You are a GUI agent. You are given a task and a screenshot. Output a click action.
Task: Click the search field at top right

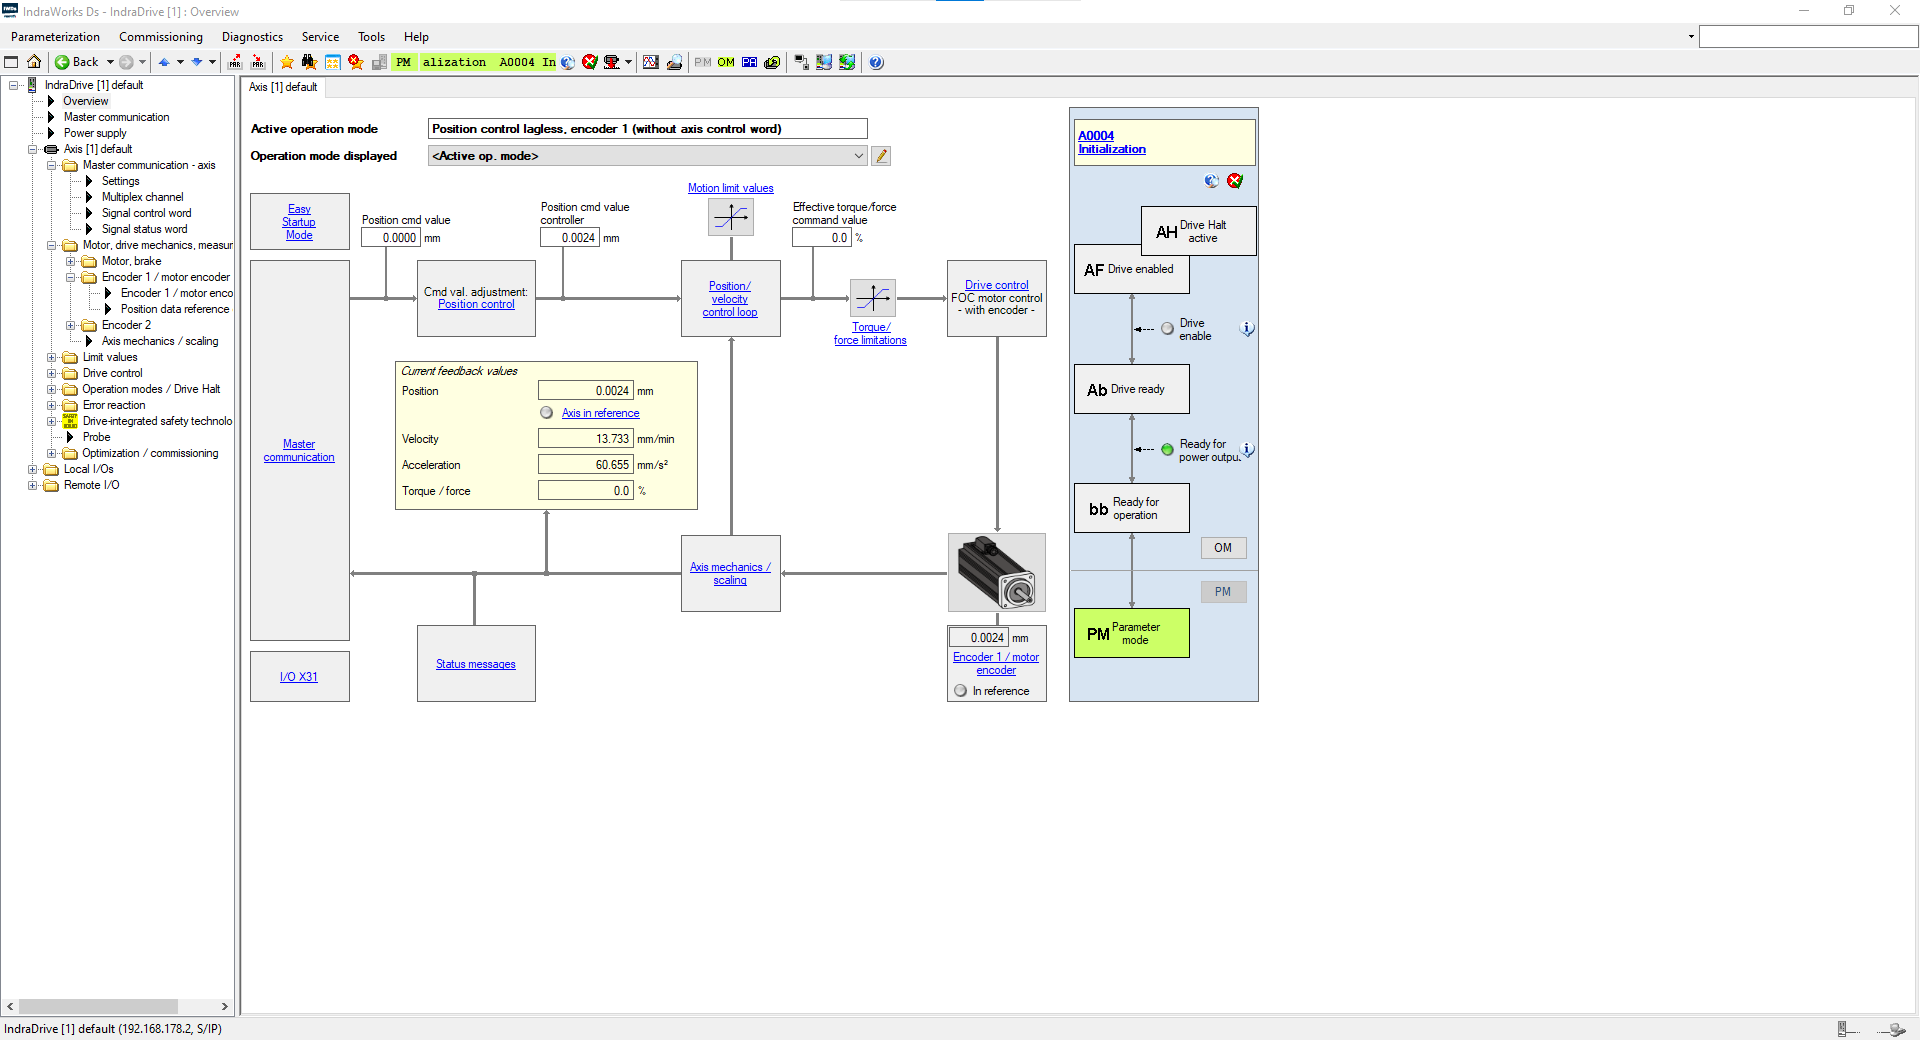[1808, 37]
